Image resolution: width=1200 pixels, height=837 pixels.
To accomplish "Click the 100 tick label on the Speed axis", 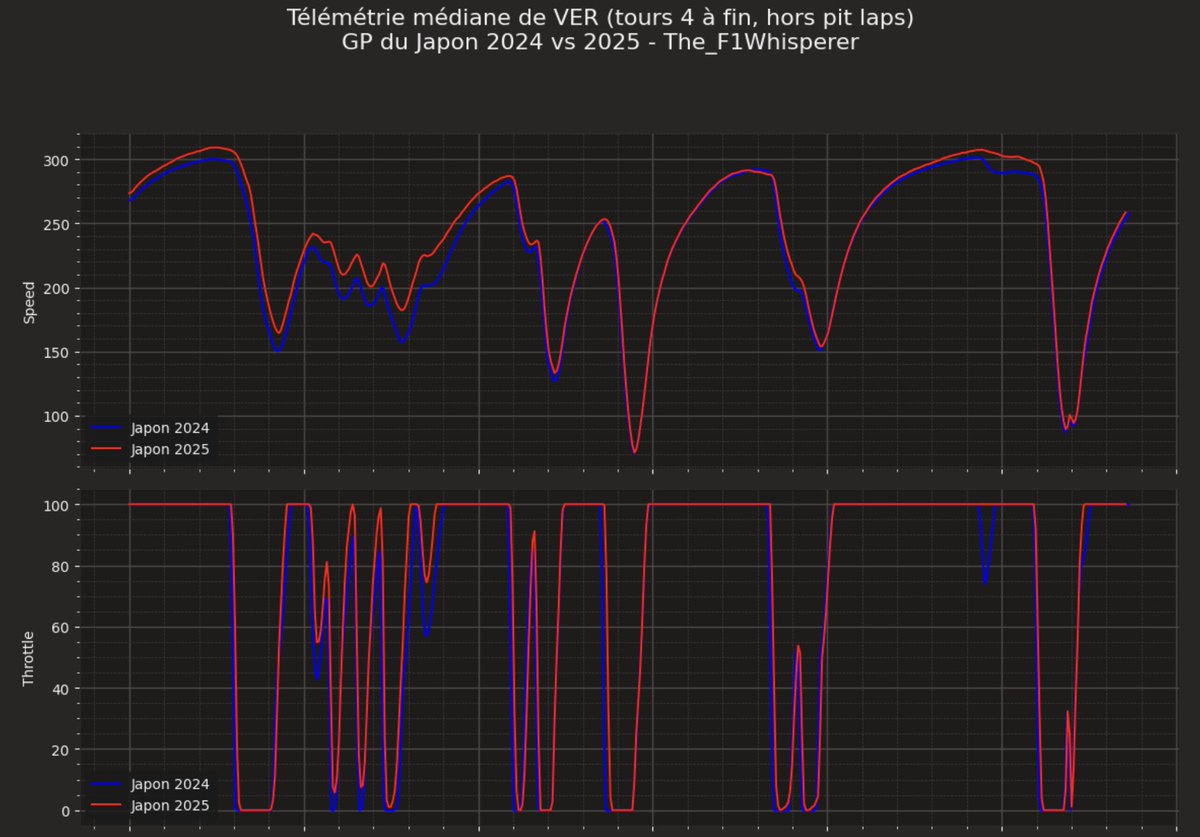I will coord(54,416).
